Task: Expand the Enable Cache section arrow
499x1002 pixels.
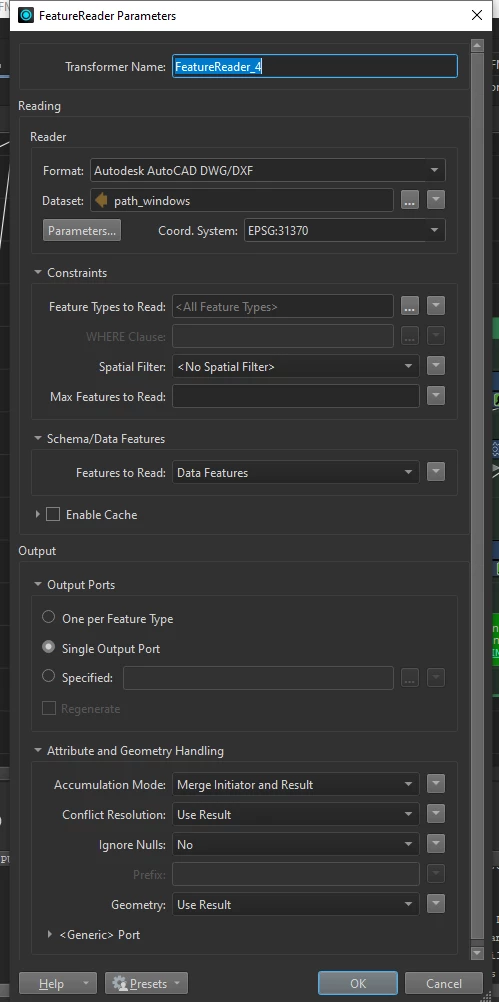Action: coord(38,514)
